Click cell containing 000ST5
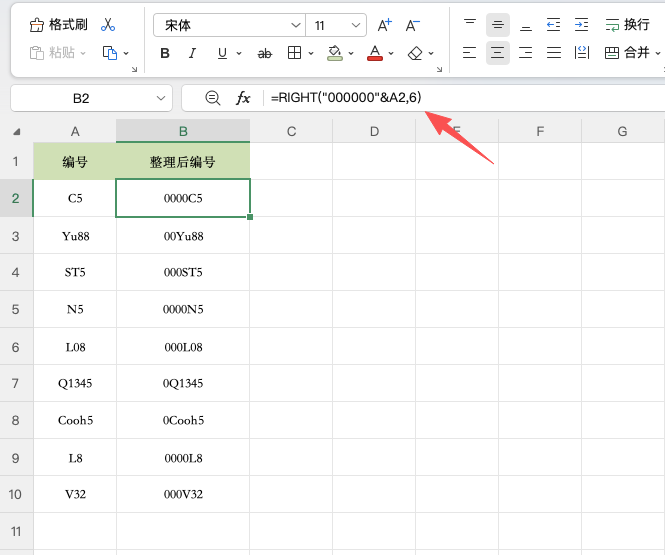665x555 pixels. point(183,272)
